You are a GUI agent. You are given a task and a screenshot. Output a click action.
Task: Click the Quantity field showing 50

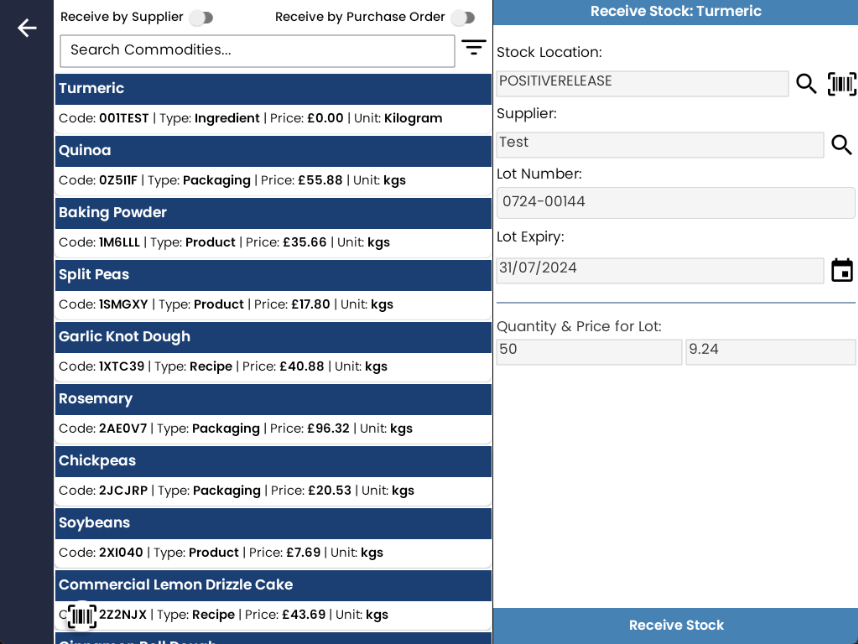click(x=588, y=351)
